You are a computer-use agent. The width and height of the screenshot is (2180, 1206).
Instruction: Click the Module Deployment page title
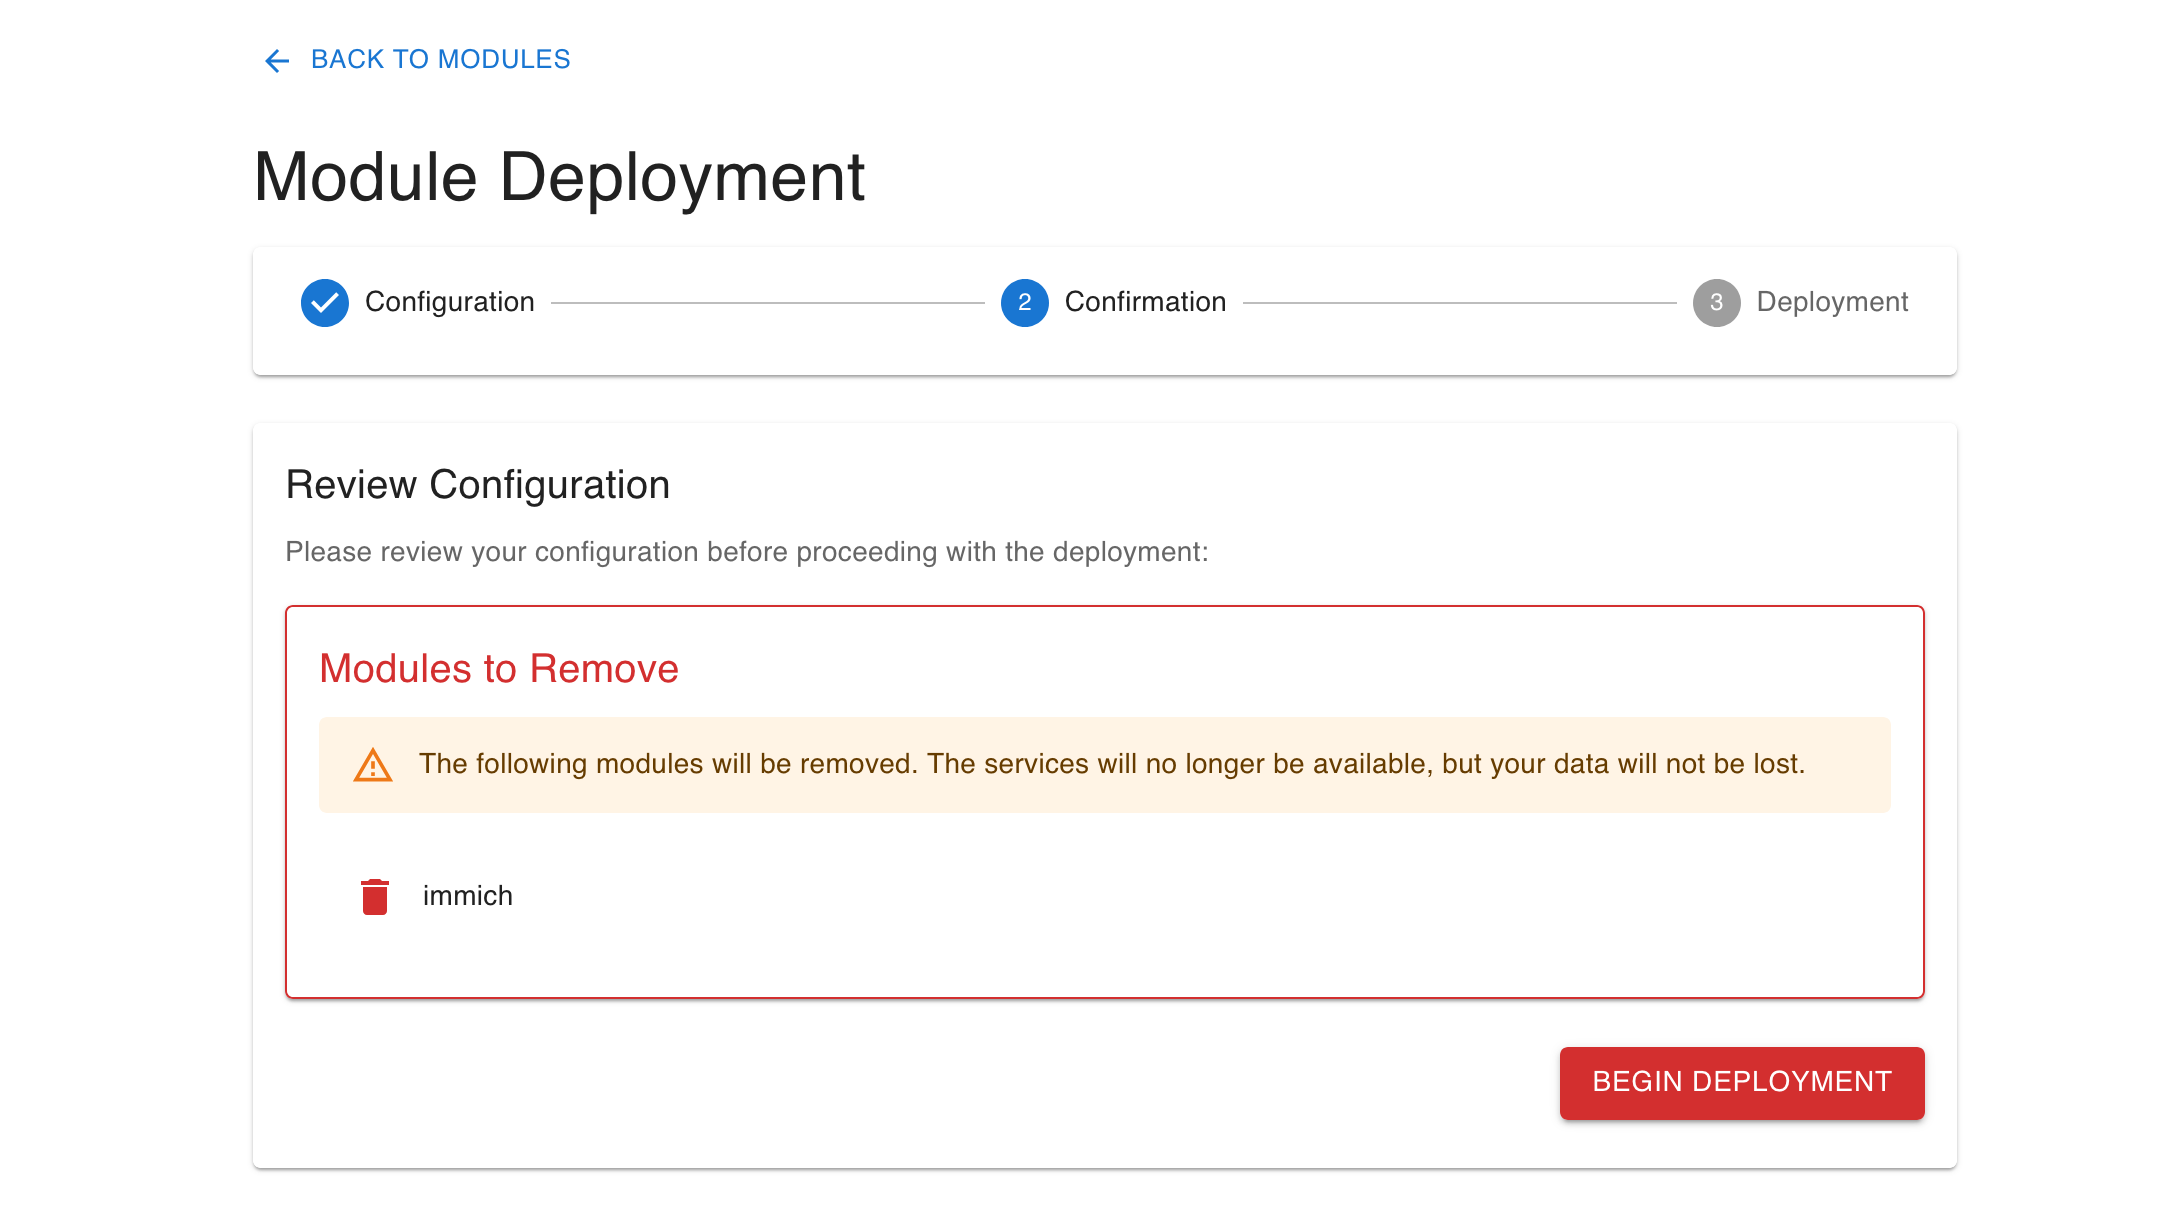559,177
